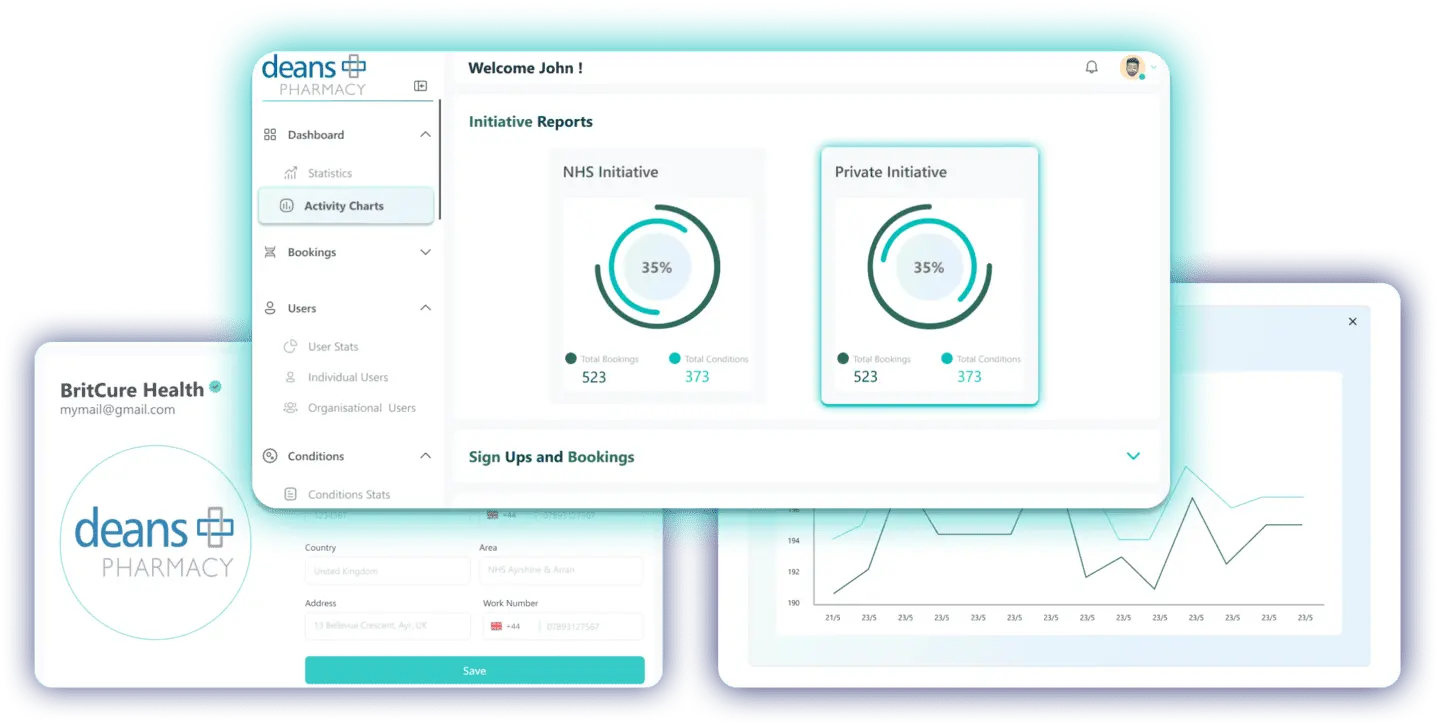Viewport: 1439px width, 726px height.
Task: Click the Statistics chart icon
Action: click(291, 173)
